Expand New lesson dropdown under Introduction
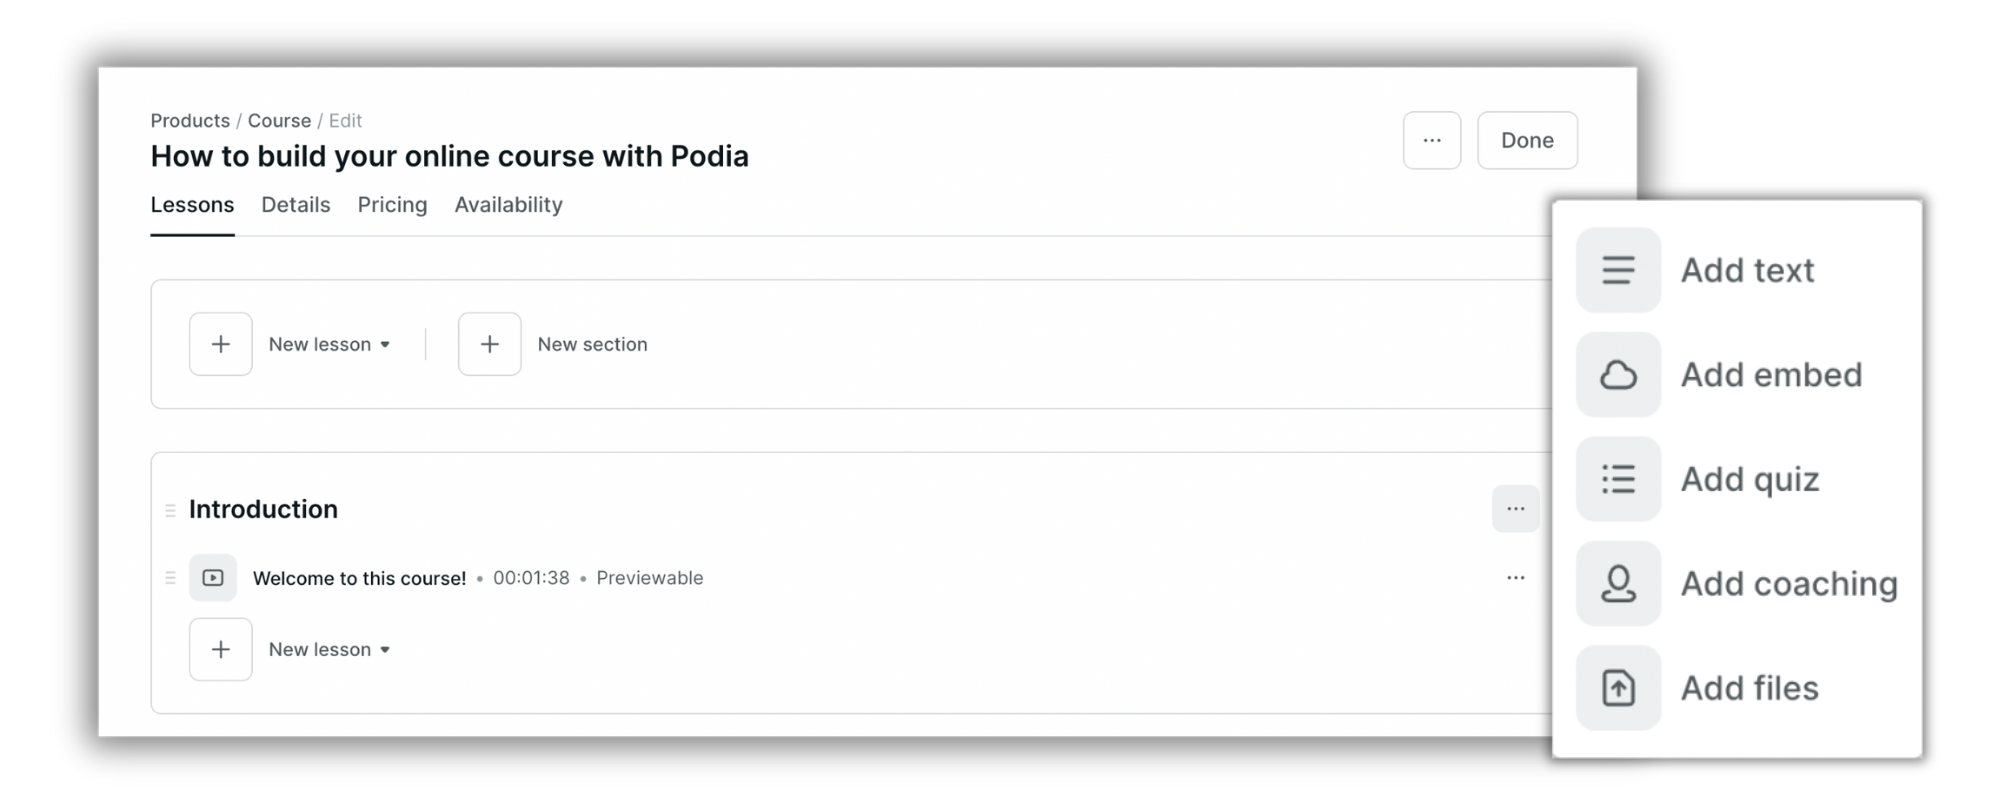This screenshot has width=2000, height=800. [385, 650]
